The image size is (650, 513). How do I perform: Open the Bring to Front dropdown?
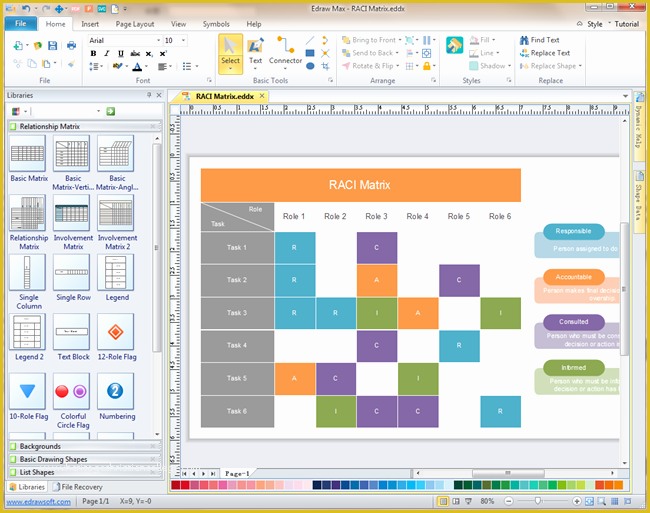pyautogui.click(x=371, y=40)
